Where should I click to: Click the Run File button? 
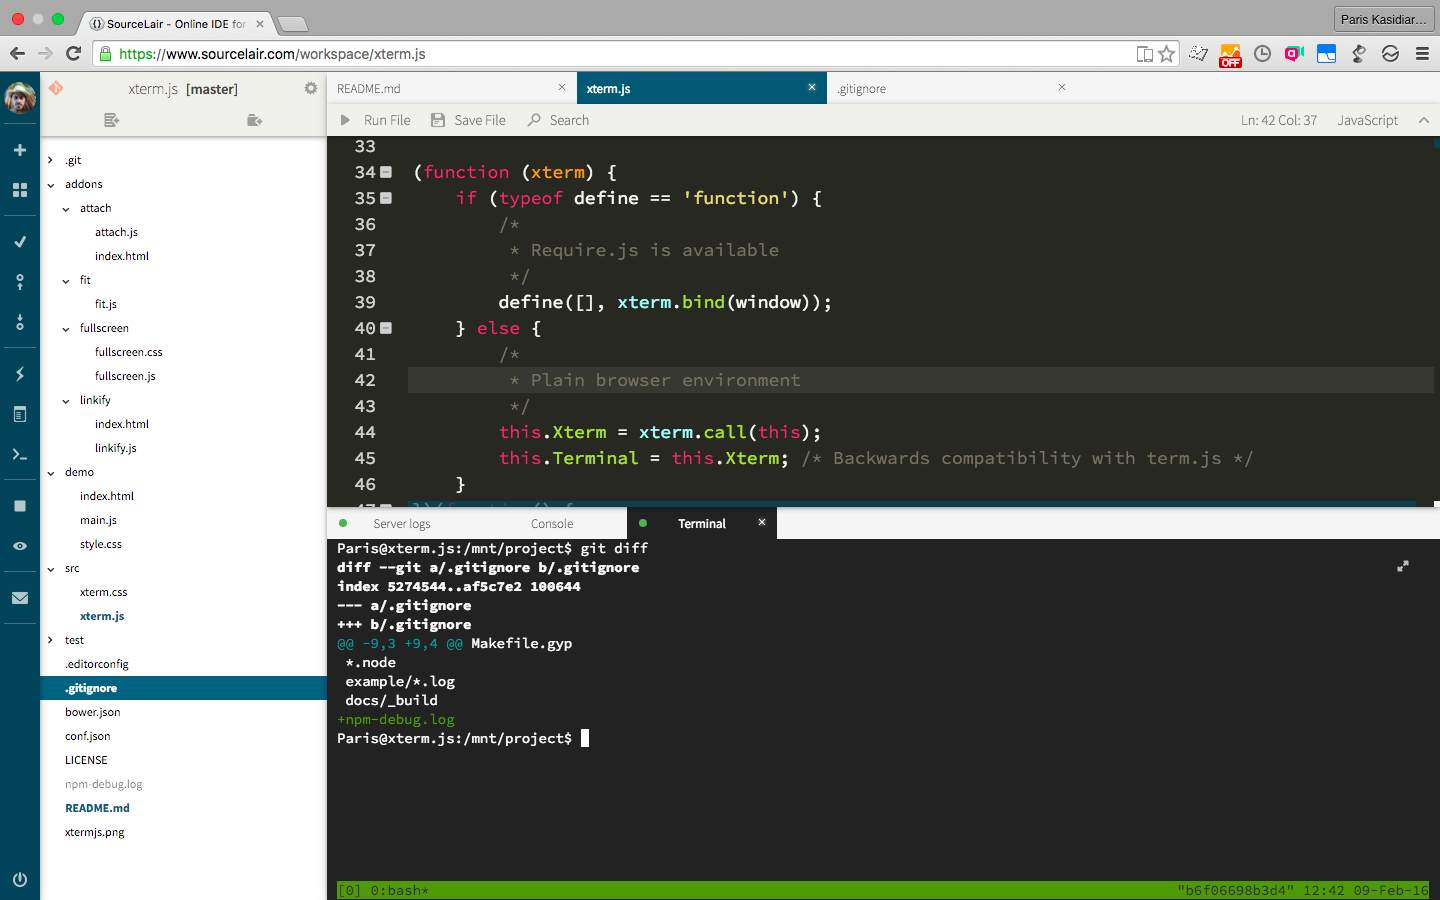(376, 120)
